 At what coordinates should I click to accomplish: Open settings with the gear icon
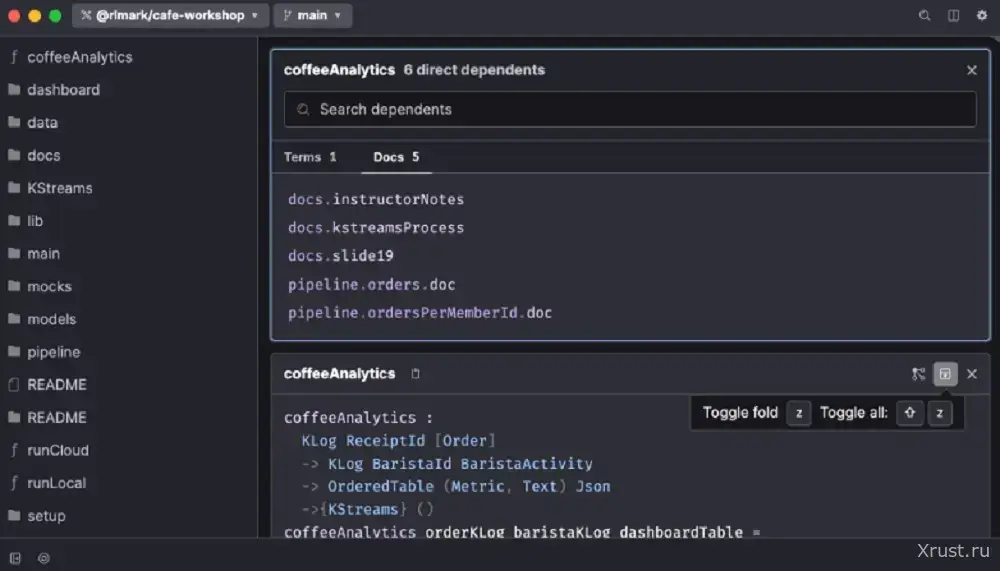pyautogui.click(x=981, y=16)
